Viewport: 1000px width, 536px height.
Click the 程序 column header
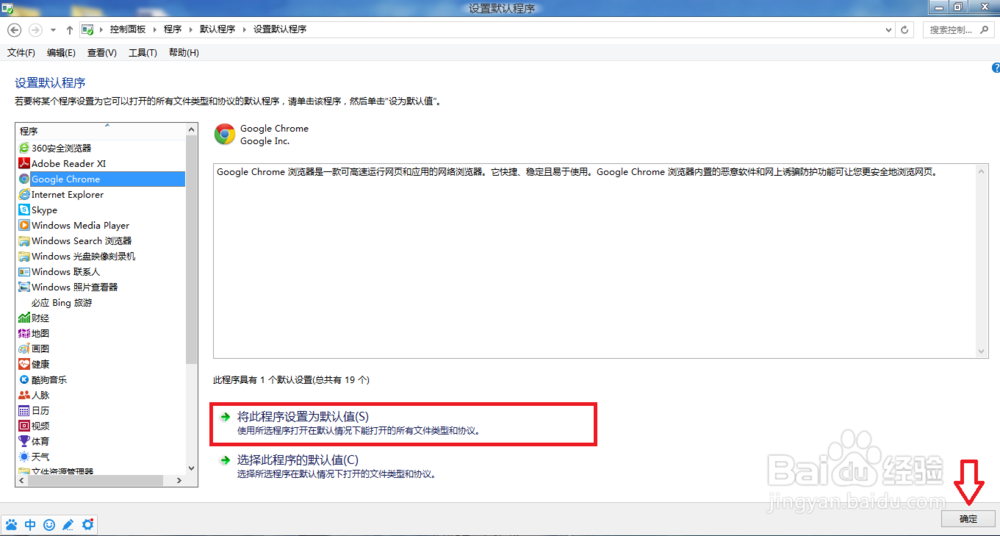(101, 131)
